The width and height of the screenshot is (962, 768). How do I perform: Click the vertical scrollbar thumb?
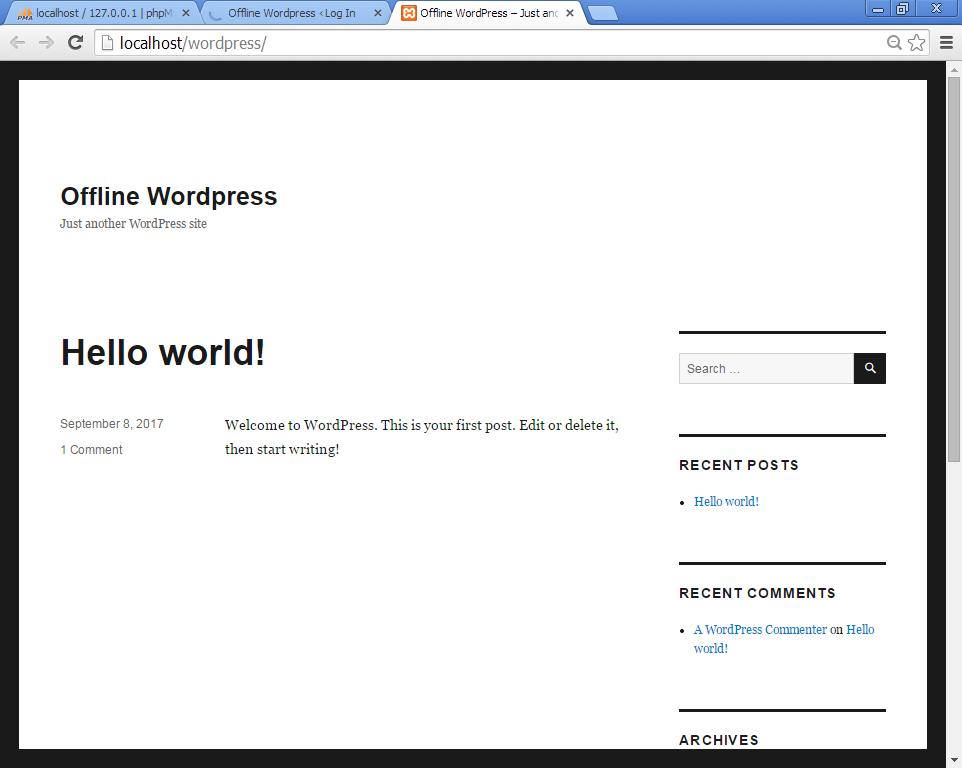(953, 269)
